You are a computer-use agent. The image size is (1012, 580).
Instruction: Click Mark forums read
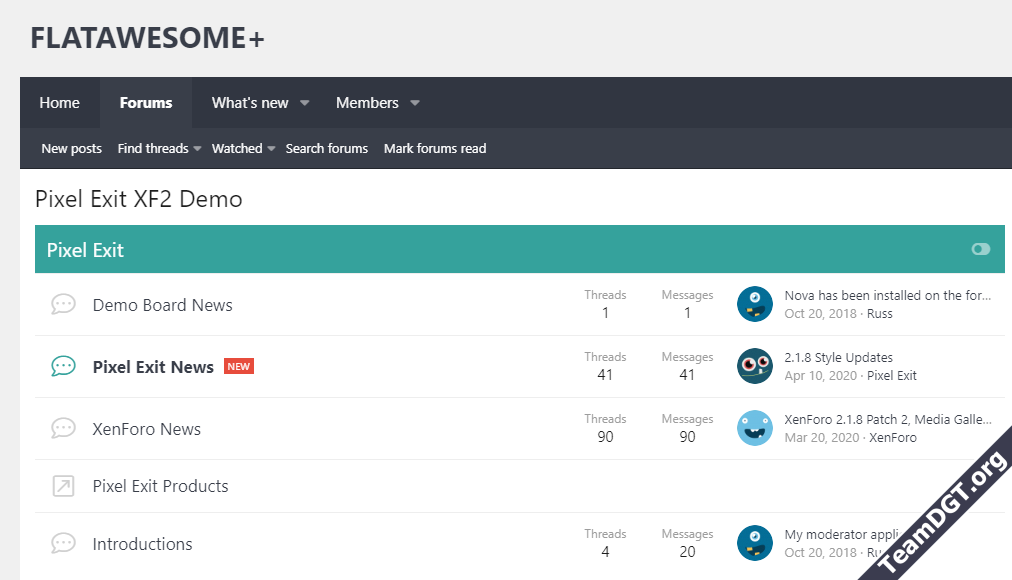click(435, 148)
